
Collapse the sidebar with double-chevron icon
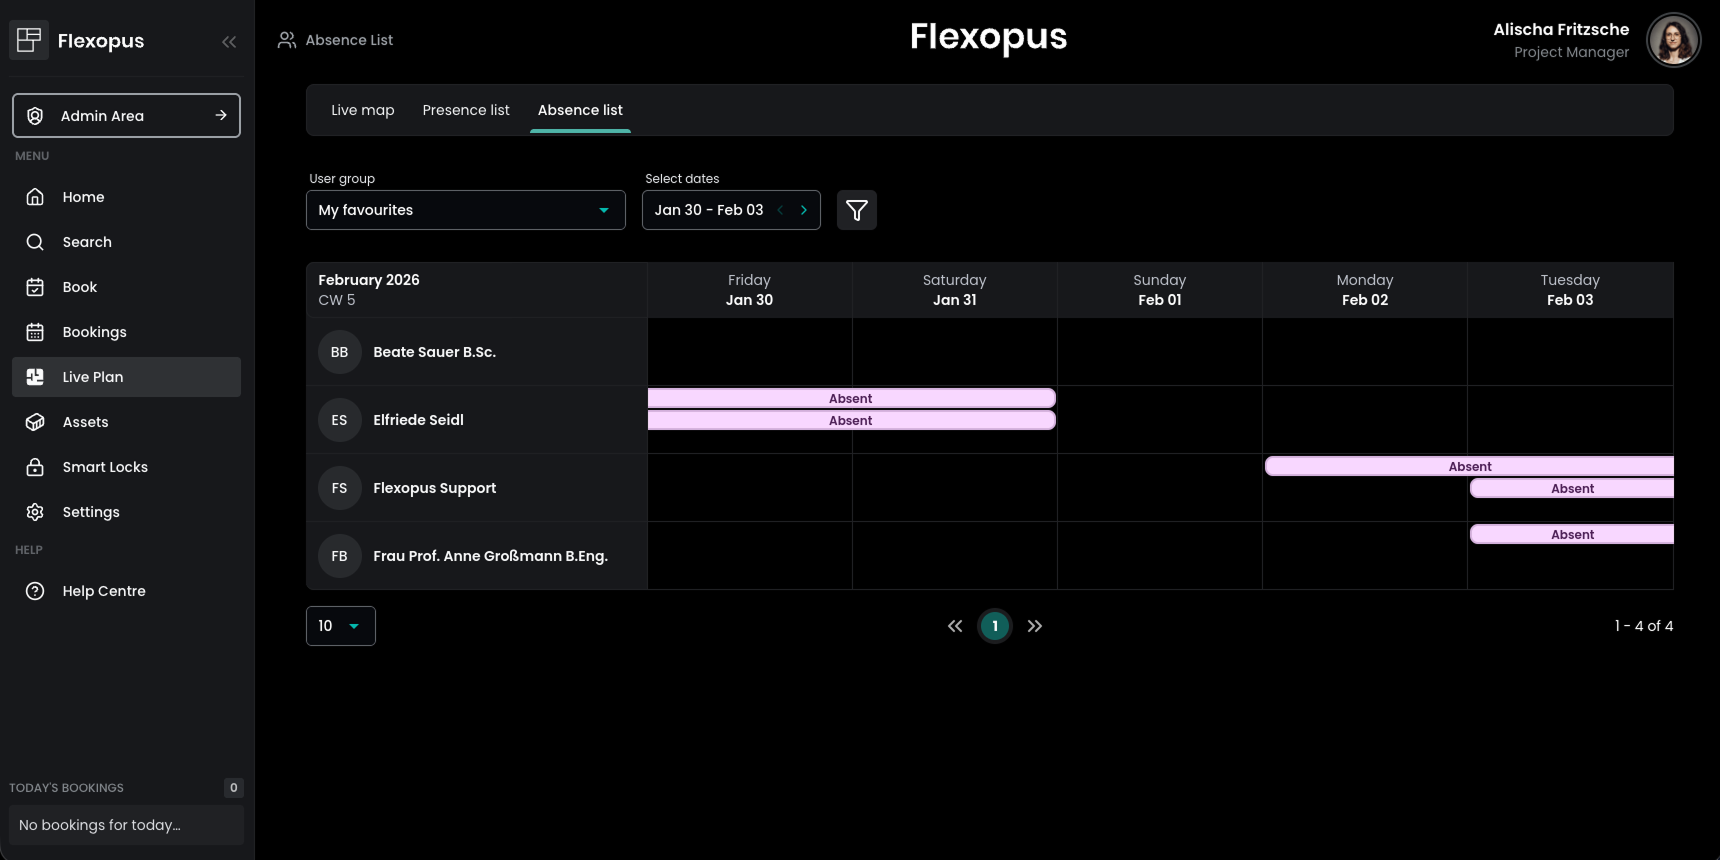click(229, 41)
